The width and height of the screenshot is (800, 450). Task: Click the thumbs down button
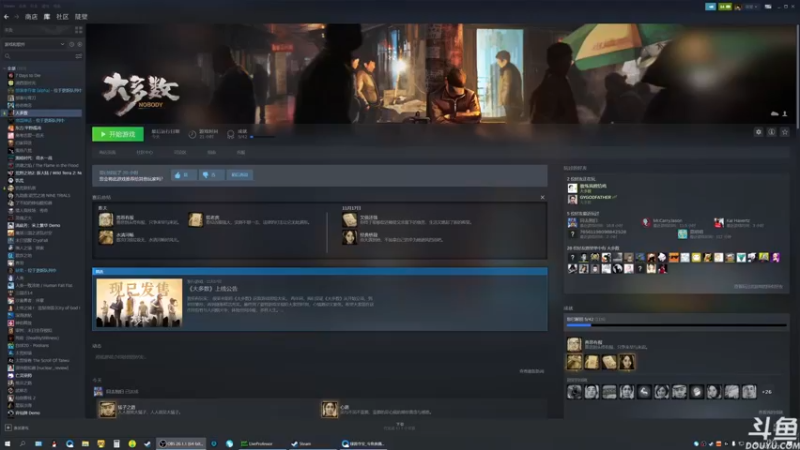click(211, 175)
